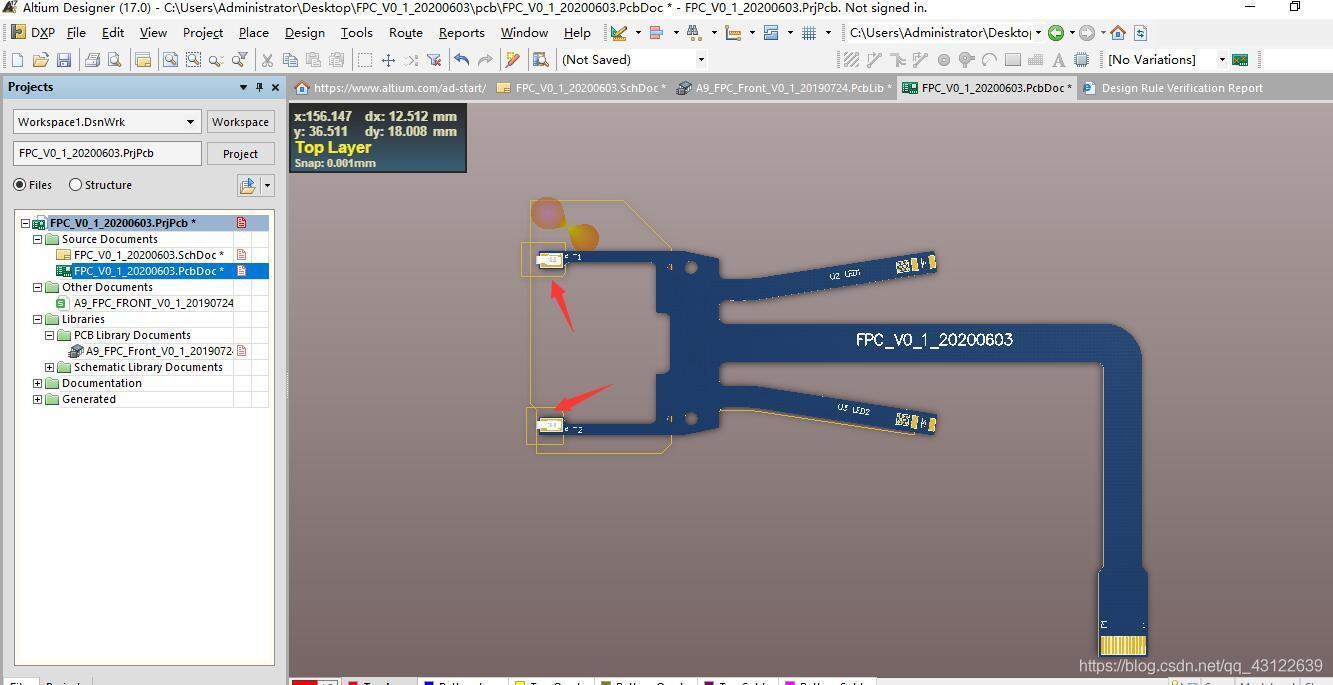The image size is (1333, 685).
Task: Collapse the Source Documents folder
Action: pos(38,239)
